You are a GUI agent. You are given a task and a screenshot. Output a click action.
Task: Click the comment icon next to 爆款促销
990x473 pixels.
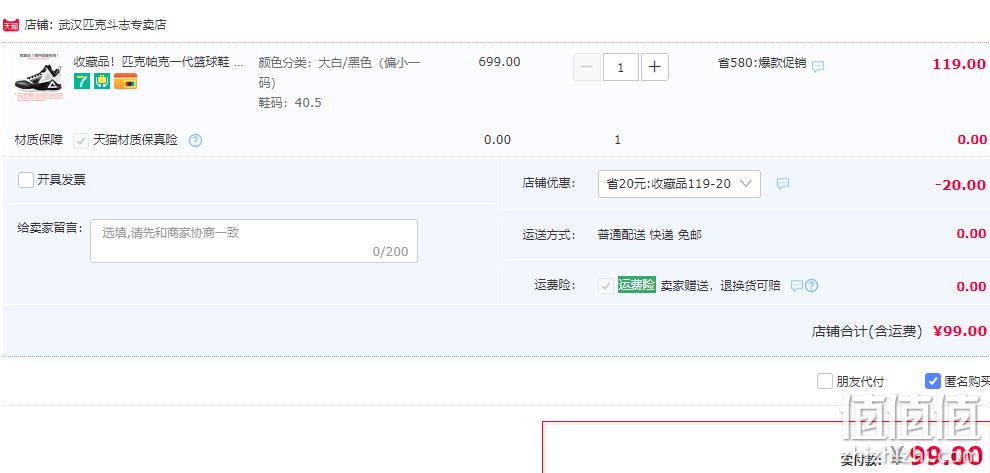point(818,66)
